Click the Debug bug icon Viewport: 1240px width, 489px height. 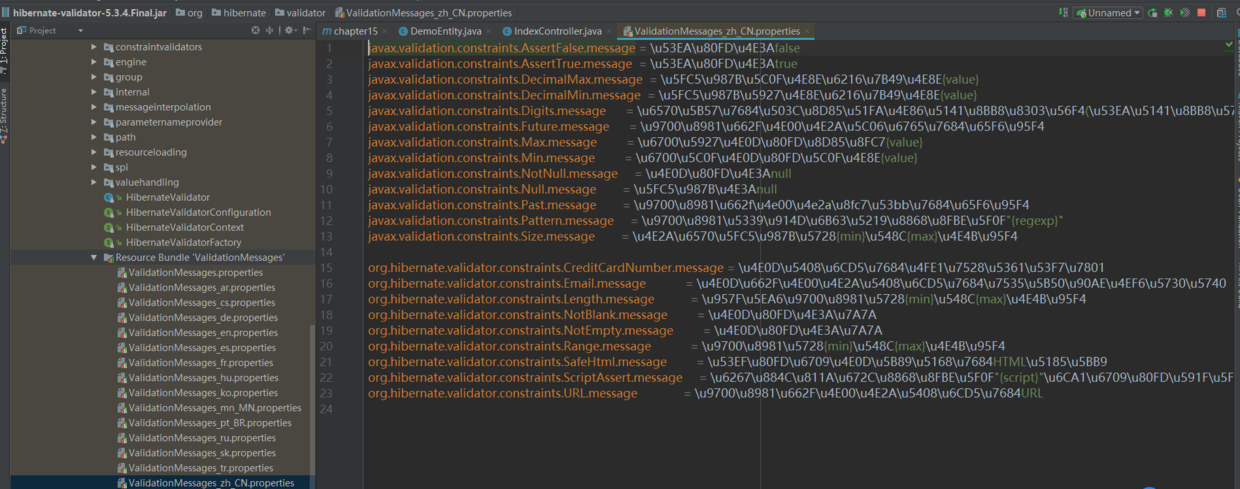[1169, 13]
